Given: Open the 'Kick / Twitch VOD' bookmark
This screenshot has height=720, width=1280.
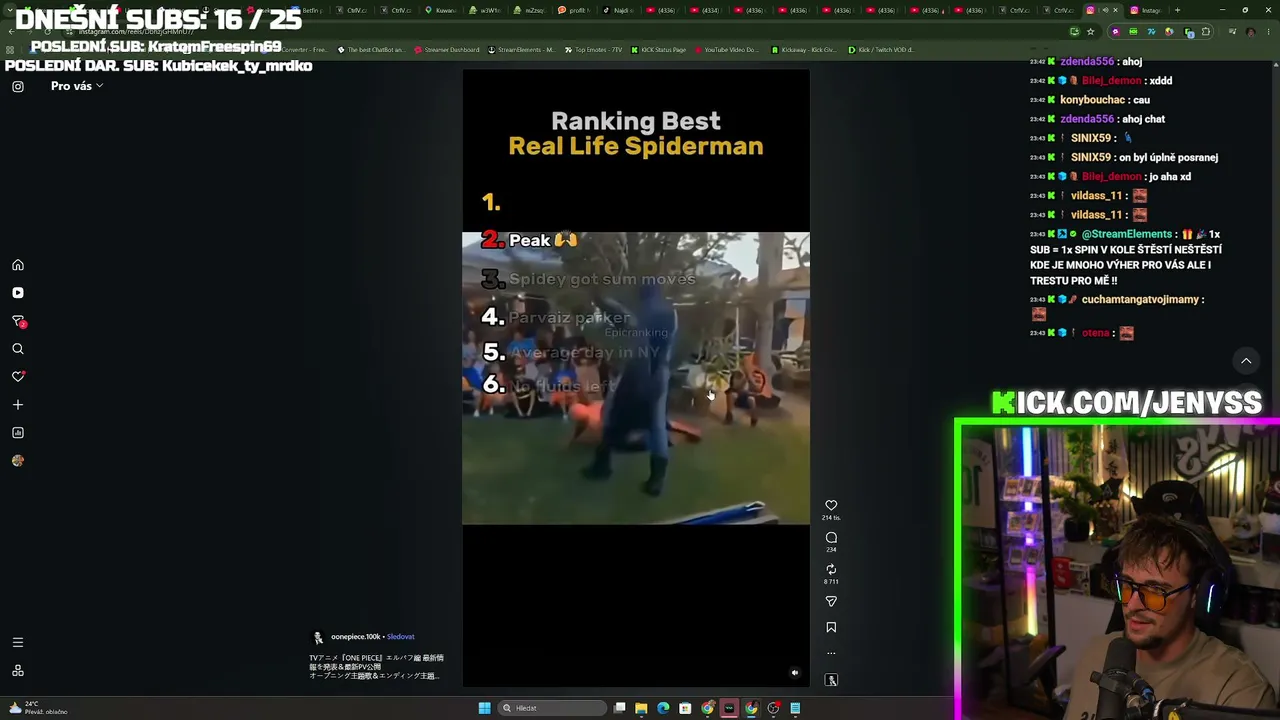Looking at the screenshot, I should (880, 50).
